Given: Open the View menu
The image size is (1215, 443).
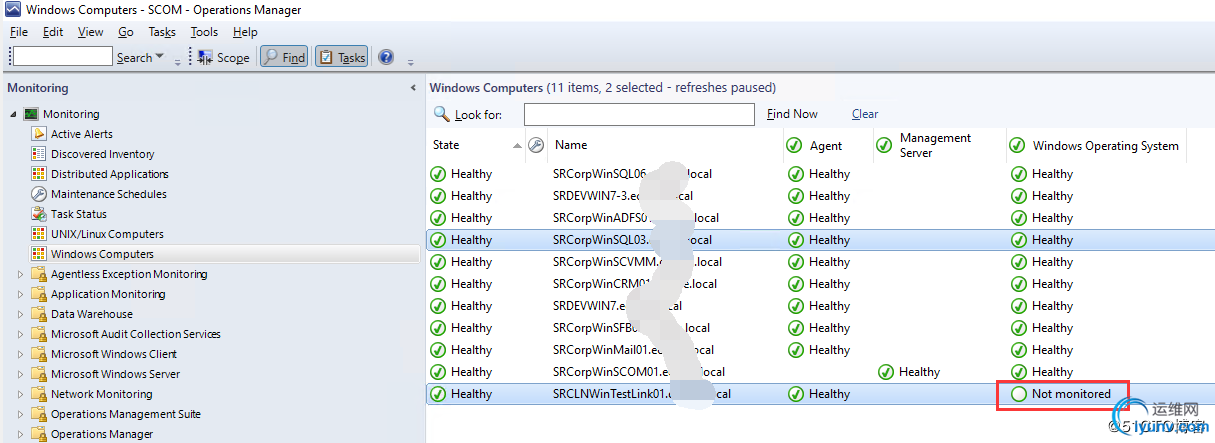Looking at the screenshot, I should (x=91, y=32).
